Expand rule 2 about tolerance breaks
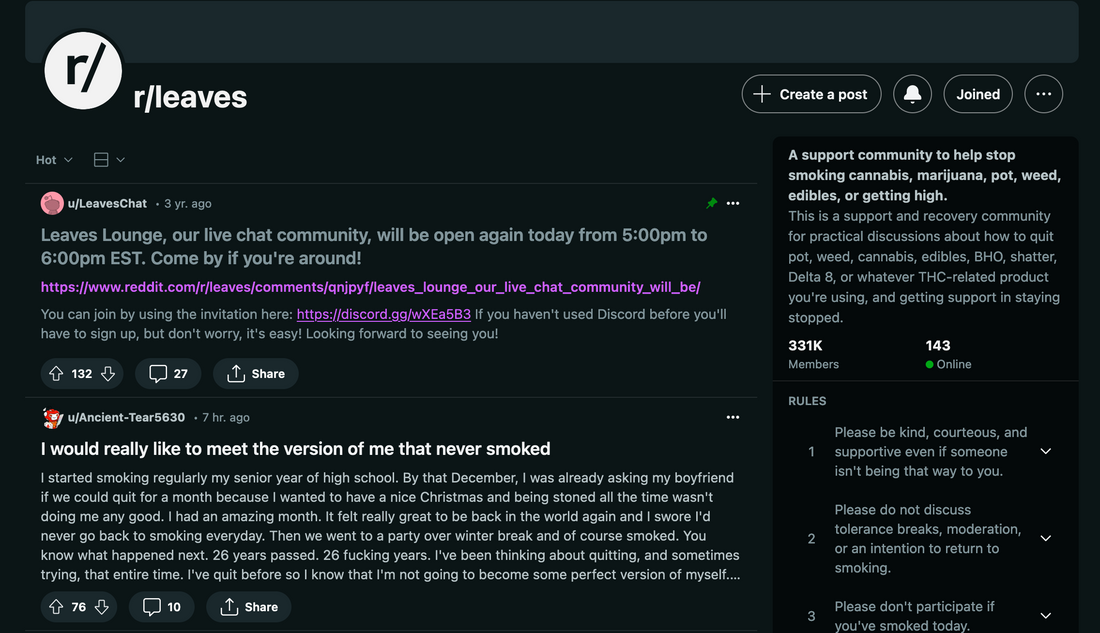The height and width of the screenshot is (633, 1100). [x=1045, y=538]
